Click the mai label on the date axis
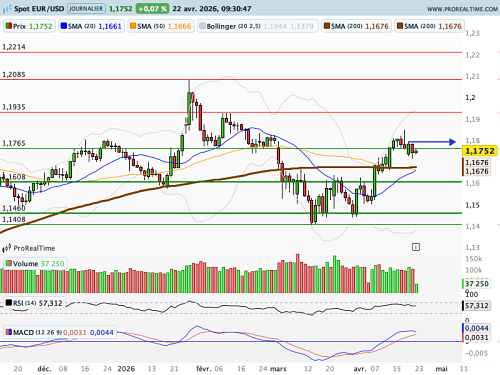Image resolution: width=500 pixels, height=375 pixels. click(441, 369)
